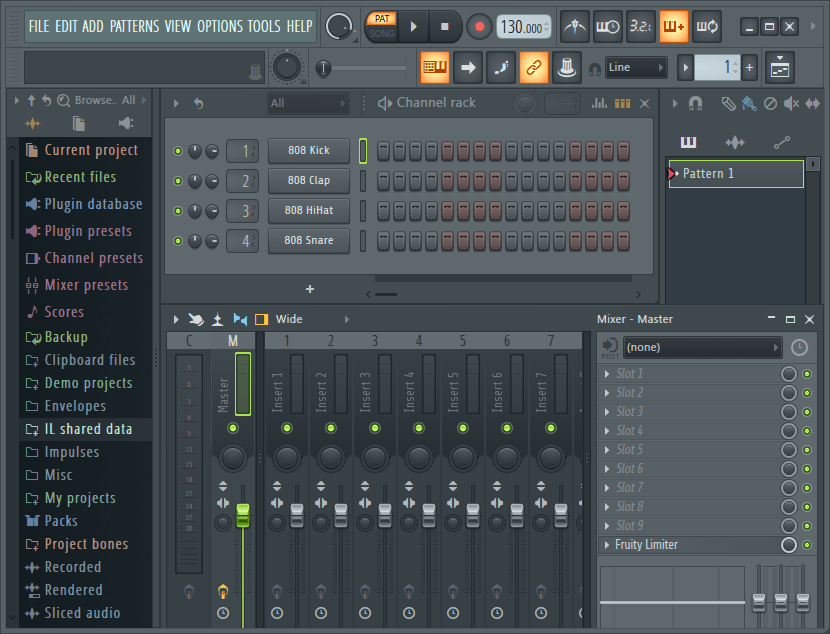Expand mixer Slot 5 options arrow
This screenshot has width=830, height=634.
pyautogui.click(x=607, y=450)
